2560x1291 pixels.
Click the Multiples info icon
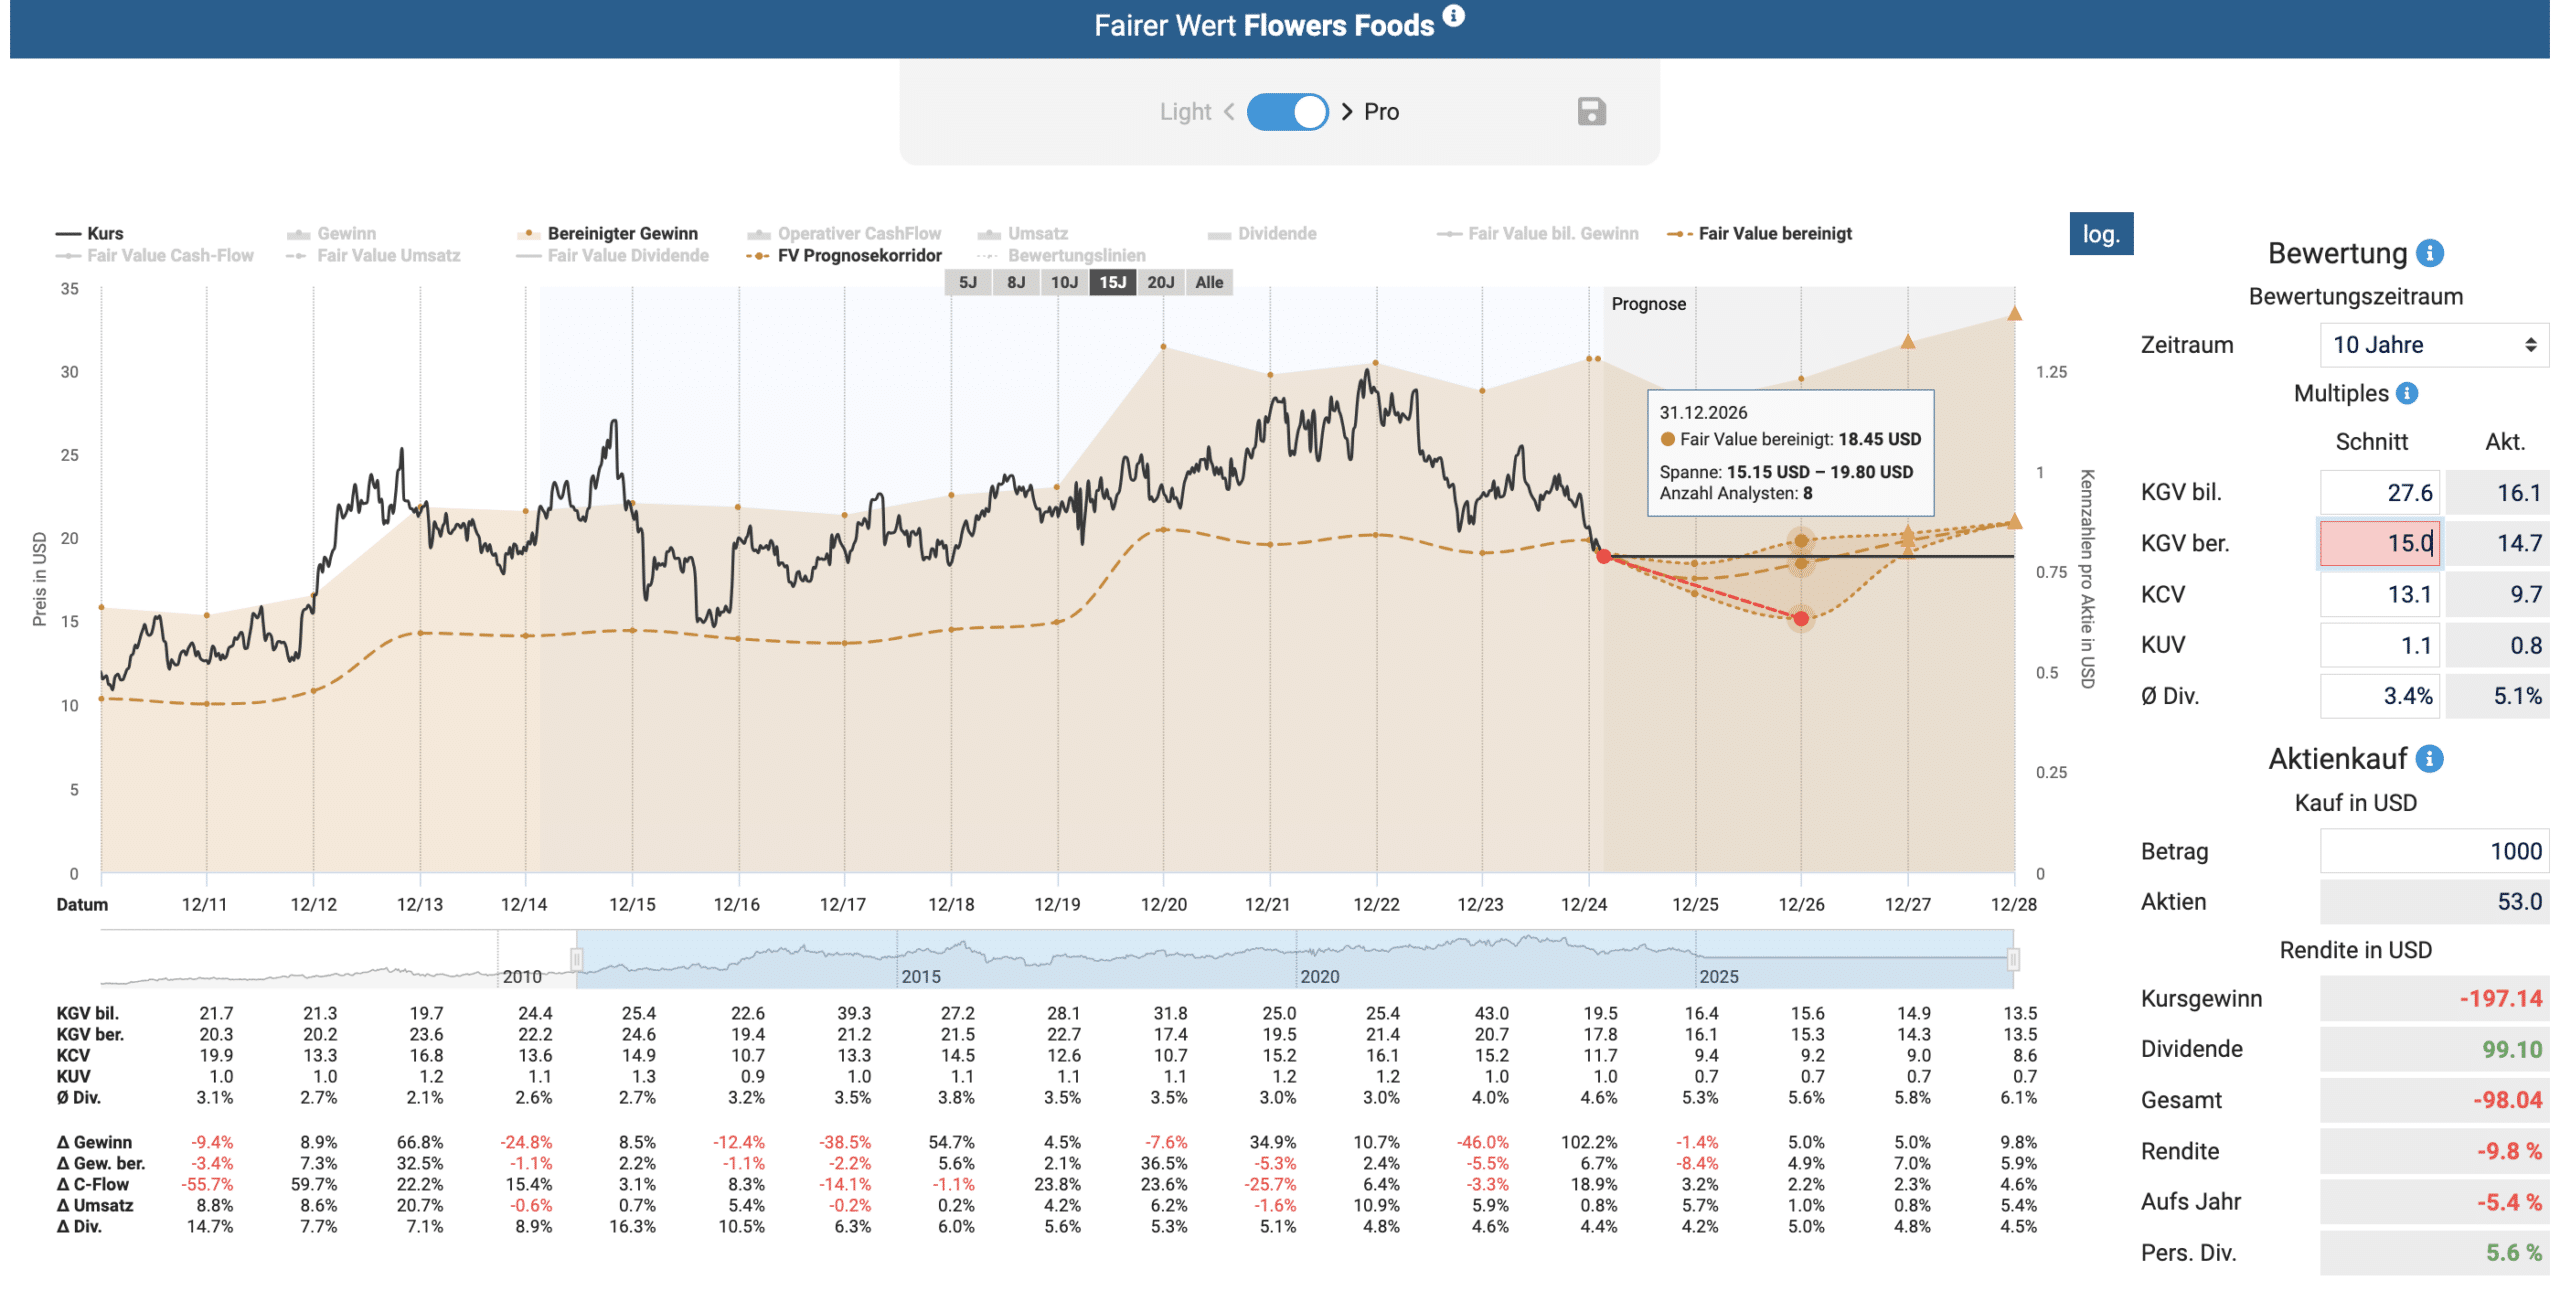(x=2407, y=393)
